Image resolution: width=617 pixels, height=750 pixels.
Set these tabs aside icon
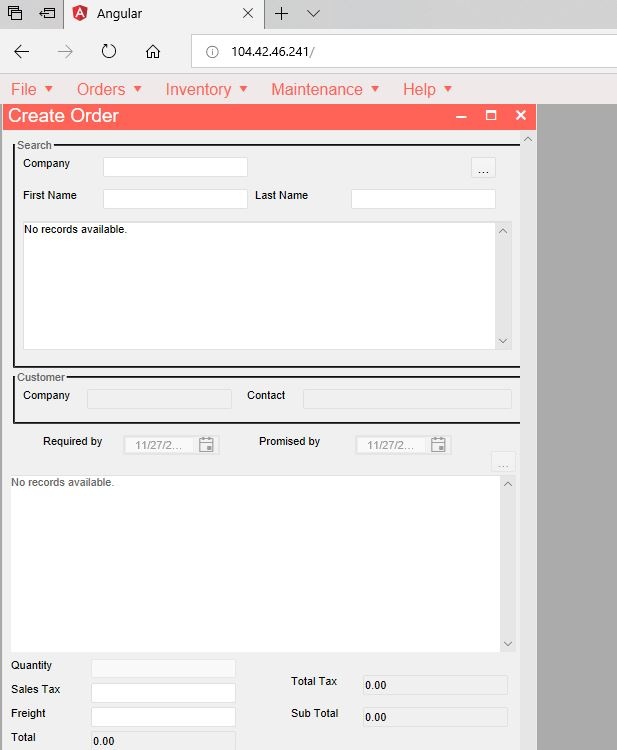tap(47, 13)
